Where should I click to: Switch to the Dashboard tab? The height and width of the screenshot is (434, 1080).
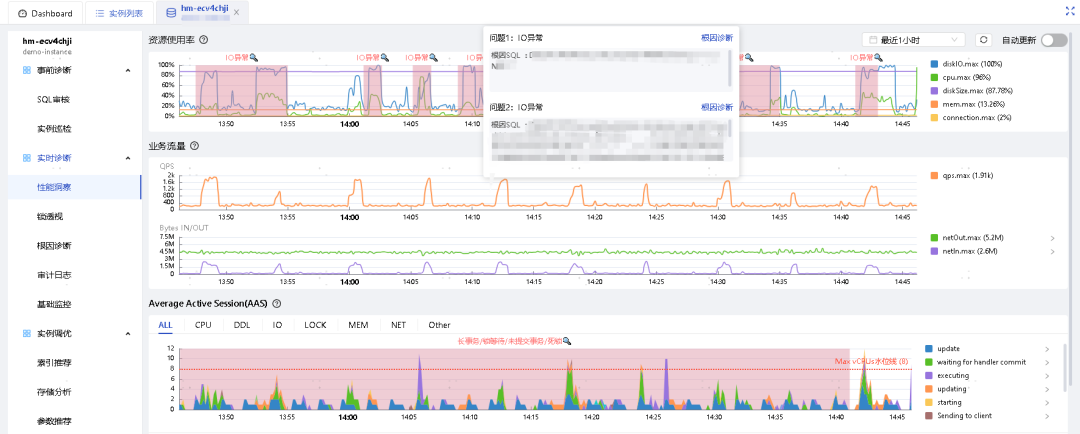(x=45, y=13)
